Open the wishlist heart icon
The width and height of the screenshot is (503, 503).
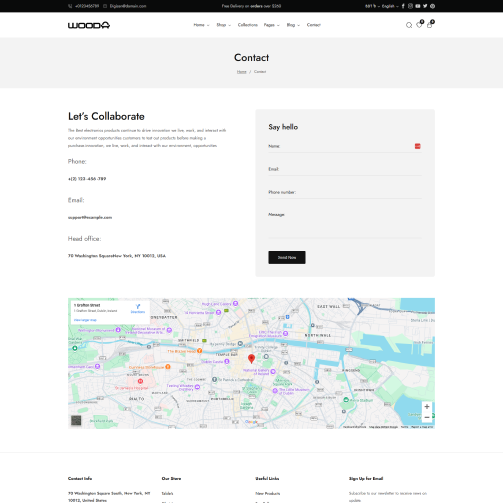pyautogui.click(x=419, y=25)
